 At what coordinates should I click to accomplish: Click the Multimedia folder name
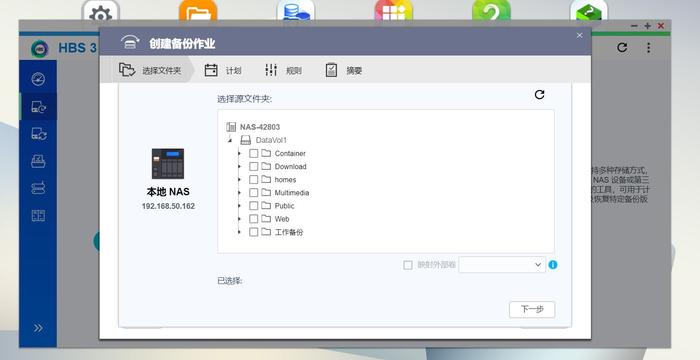(x=292, y=193)
